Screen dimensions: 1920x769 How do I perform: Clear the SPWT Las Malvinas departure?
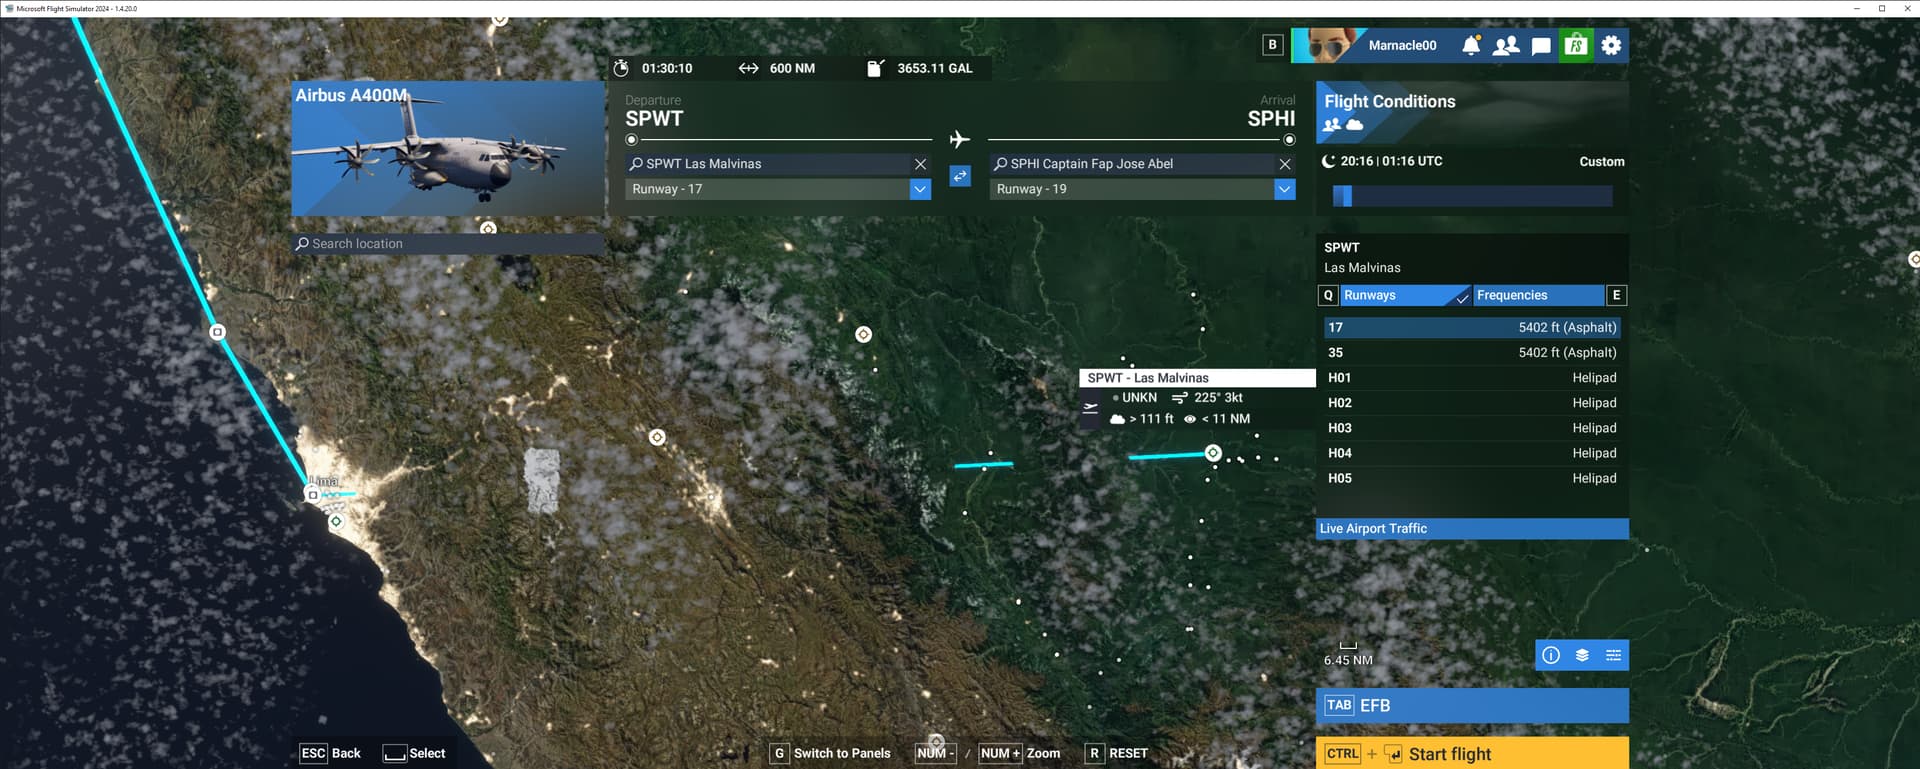(920, 164)
